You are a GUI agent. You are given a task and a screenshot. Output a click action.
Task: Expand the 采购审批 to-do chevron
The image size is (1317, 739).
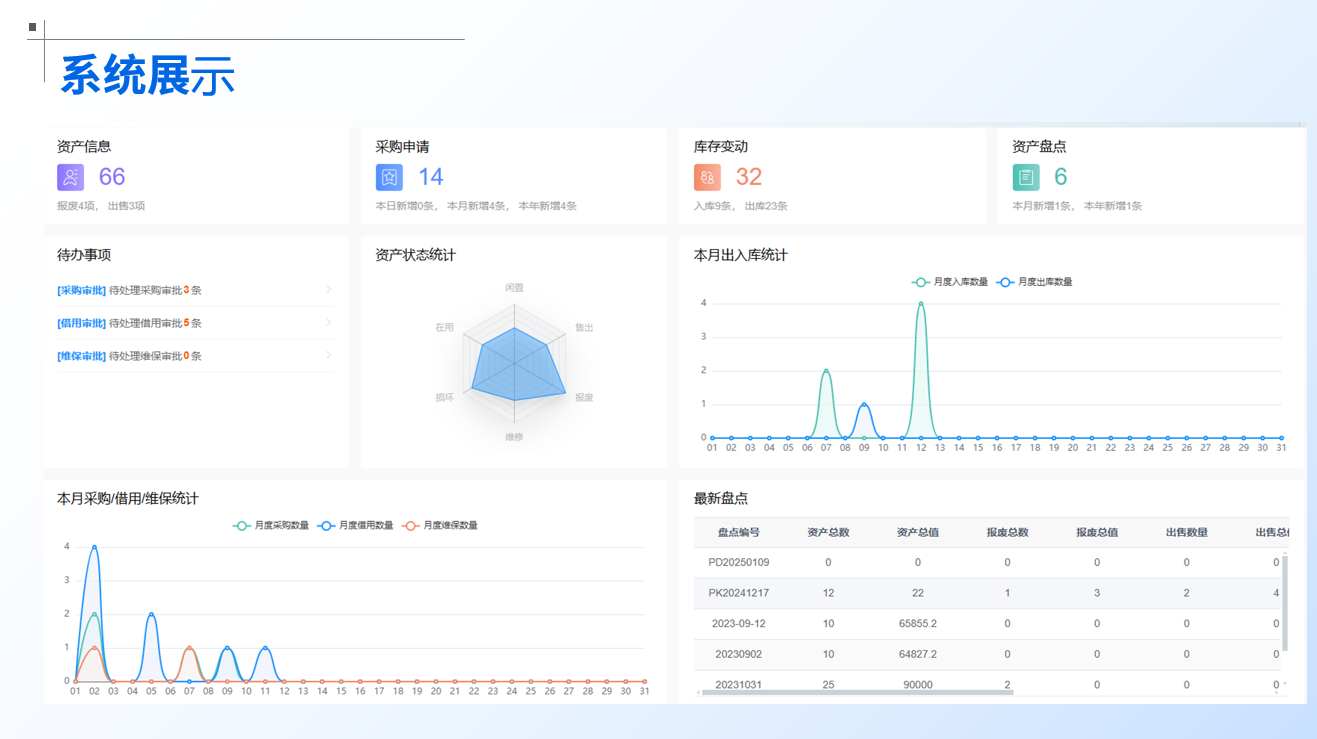point(328,290)
